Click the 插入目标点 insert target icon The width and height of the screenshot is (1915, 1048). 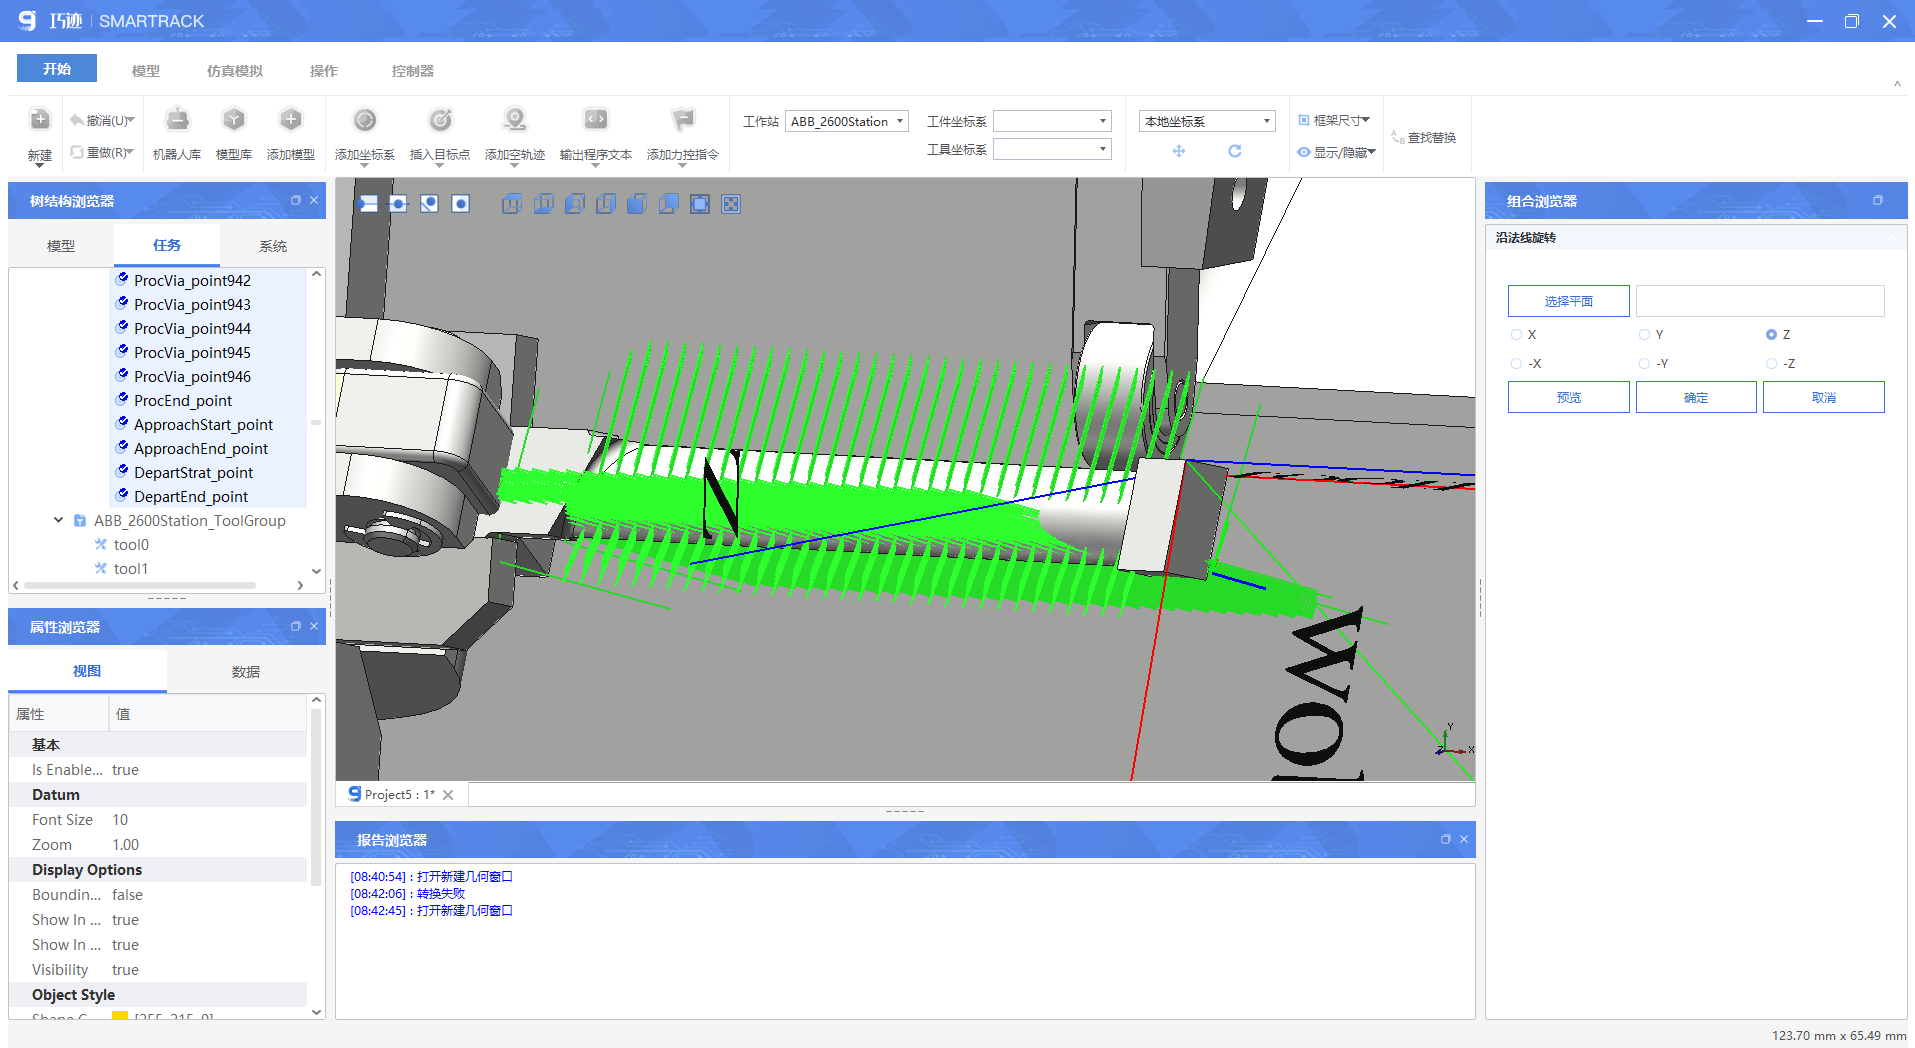(x=440, y=121)
